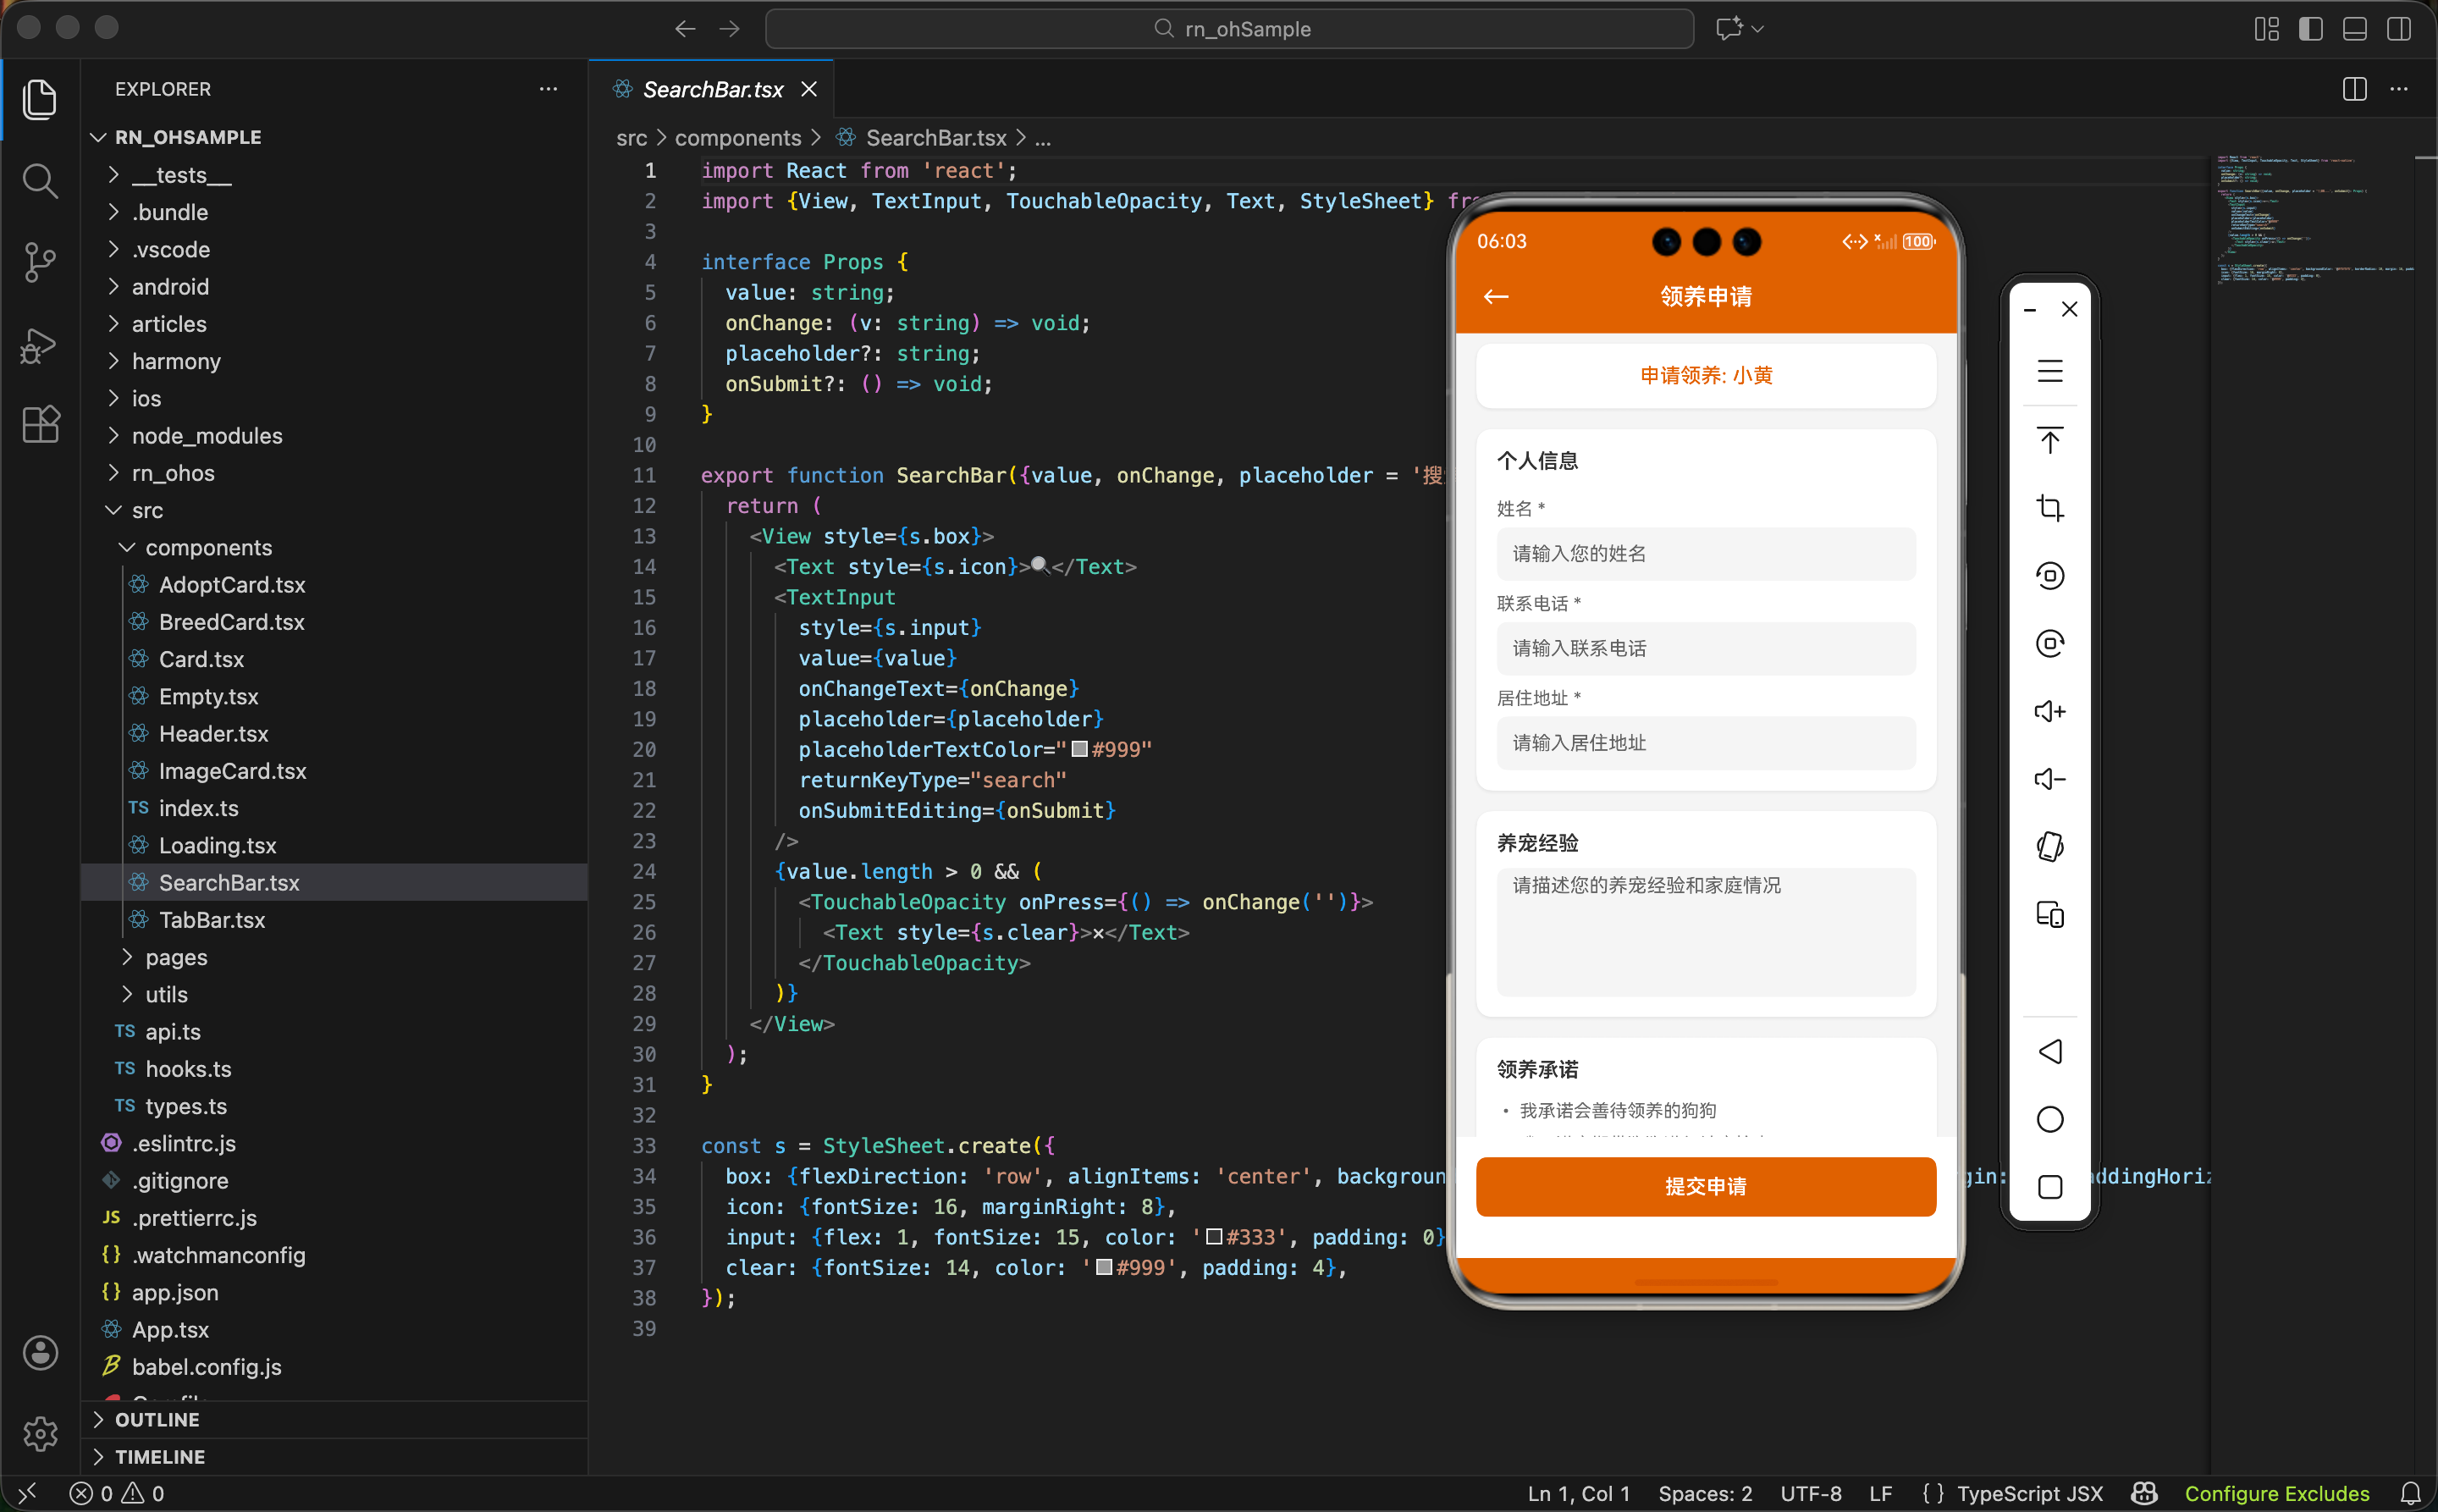Collapse the components folder
The width and height of the screenshot is (2438, 1512).
207,548
